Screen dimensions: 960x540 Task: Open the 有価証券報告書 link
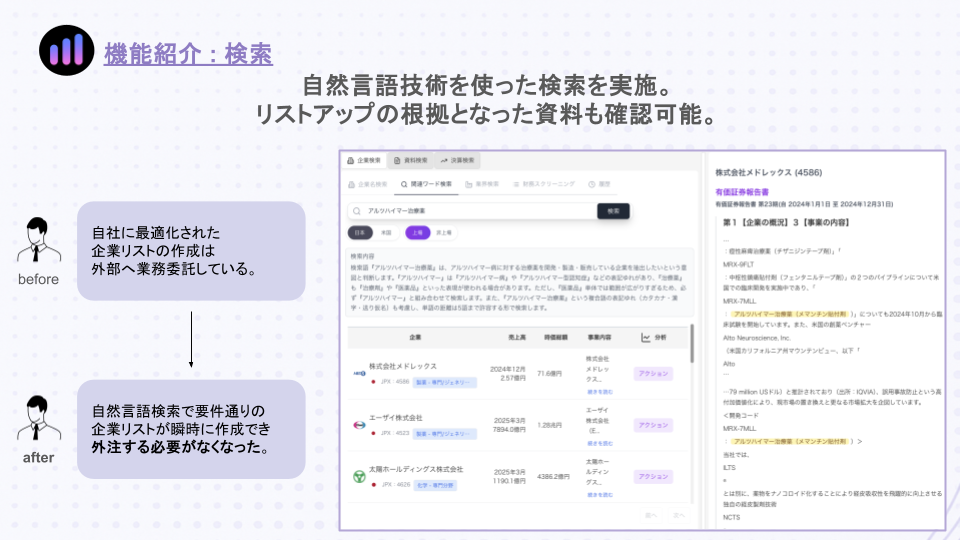(x=742, y=191)
